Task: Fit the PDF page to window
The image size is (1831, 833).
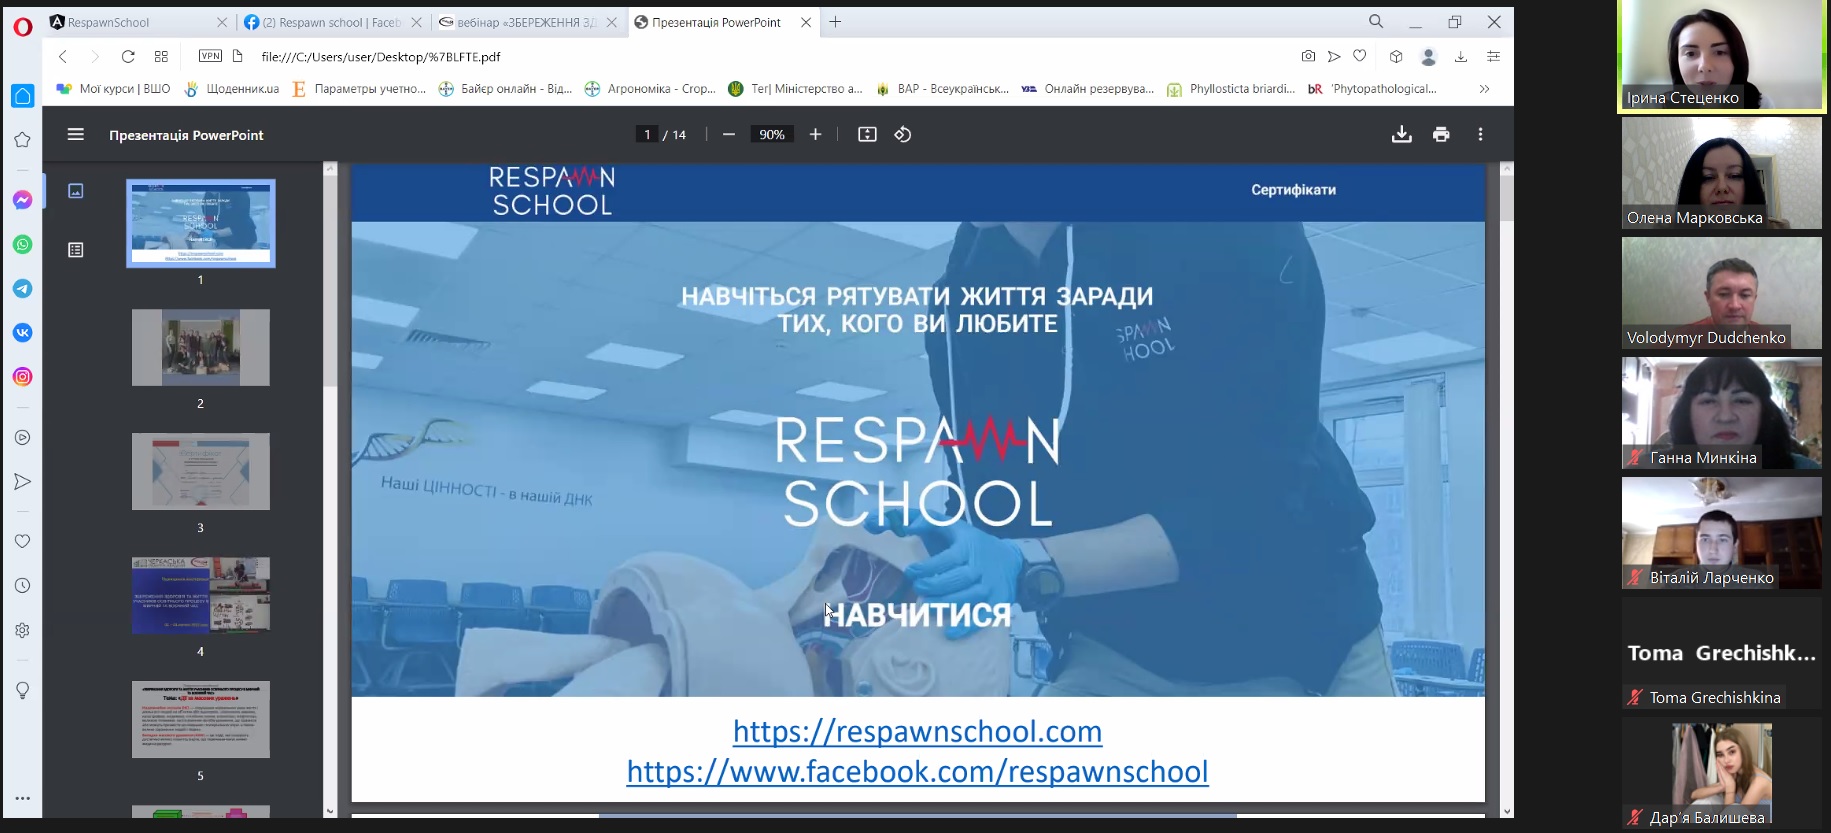Action: 867,134
